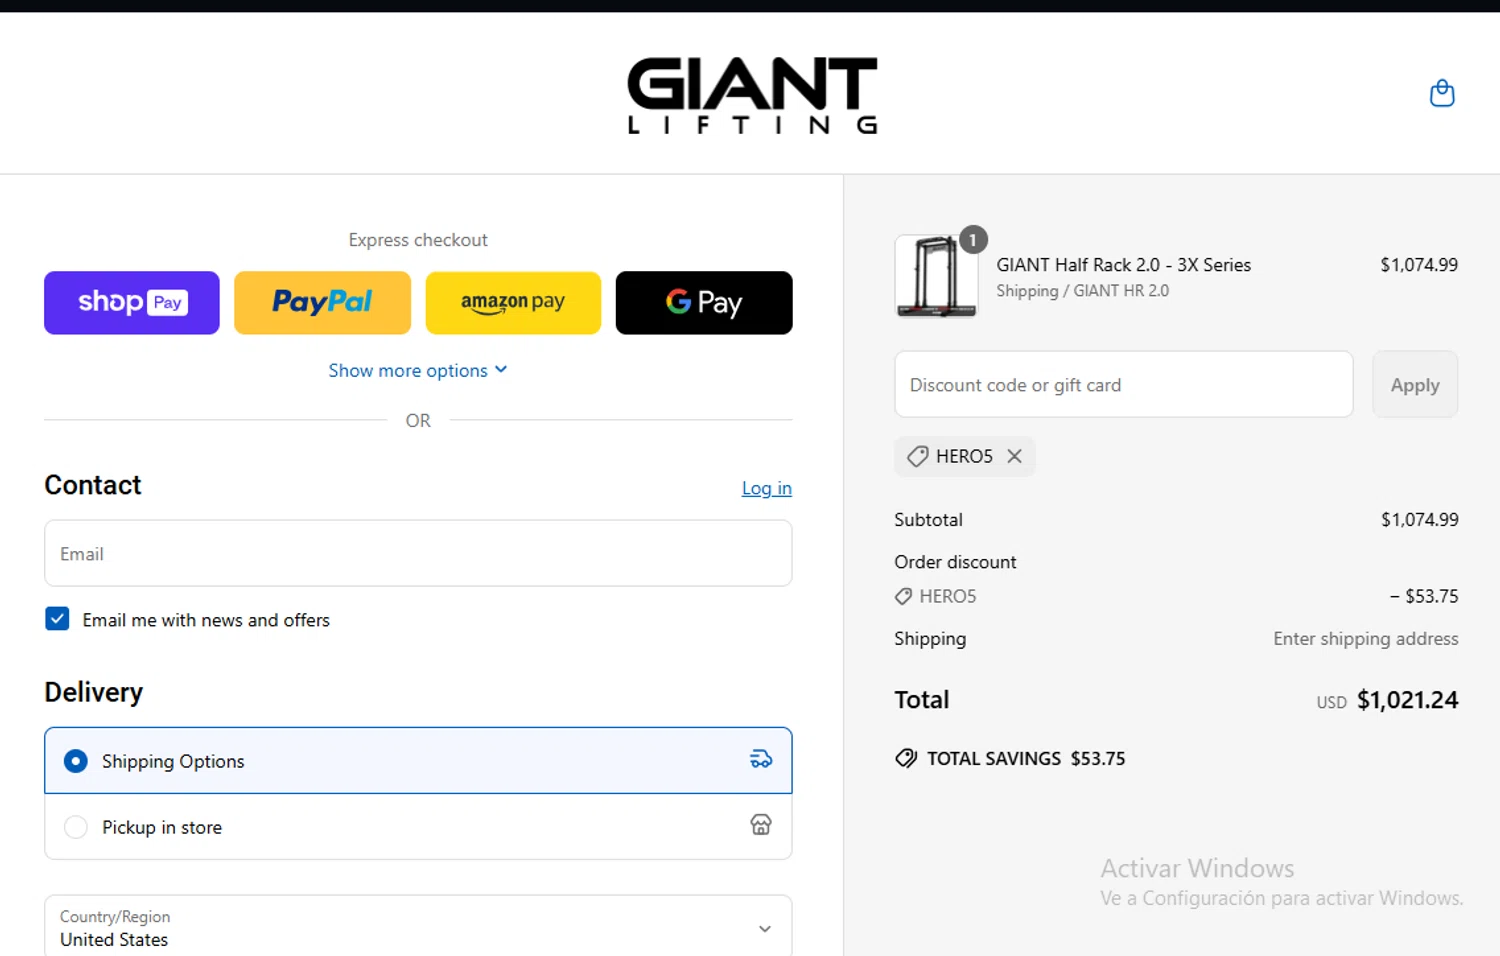The image size is (1500, 956).
Task: Expand Show more options
Action: [x=418, y=370]
